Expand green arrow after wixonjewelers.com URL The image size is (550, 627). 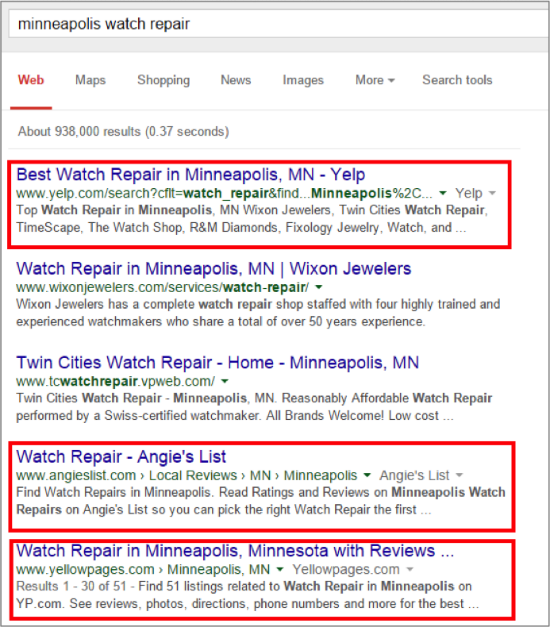319,287
